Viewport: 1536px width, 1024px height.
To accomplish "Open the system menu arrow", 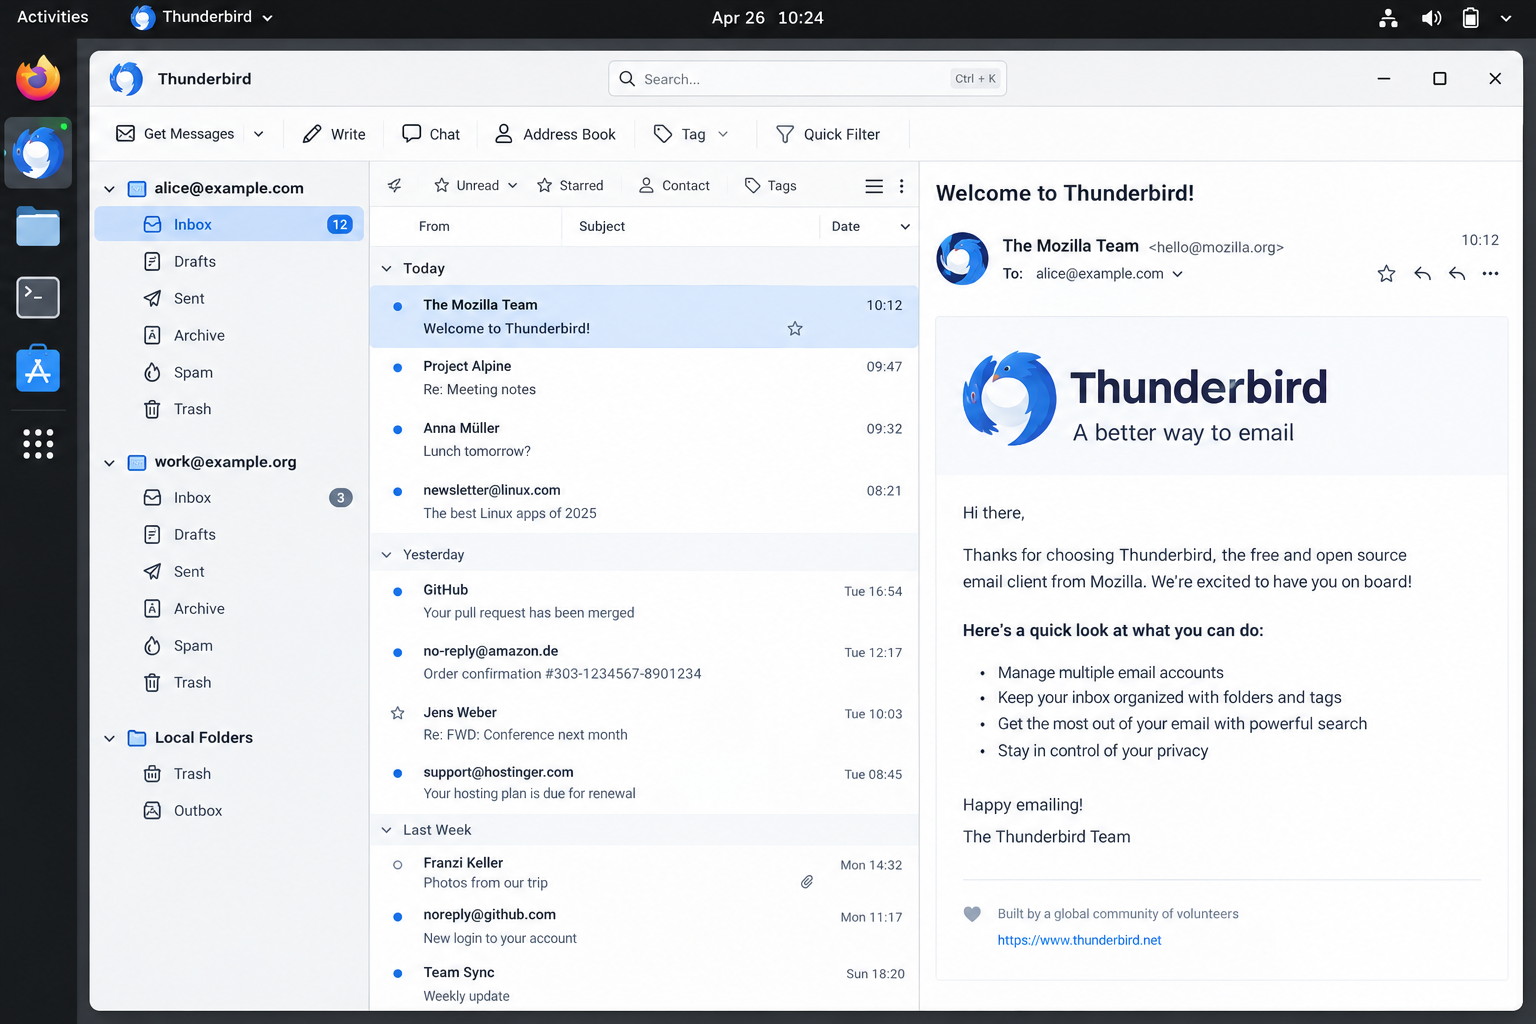I will tap(1506, 18).
